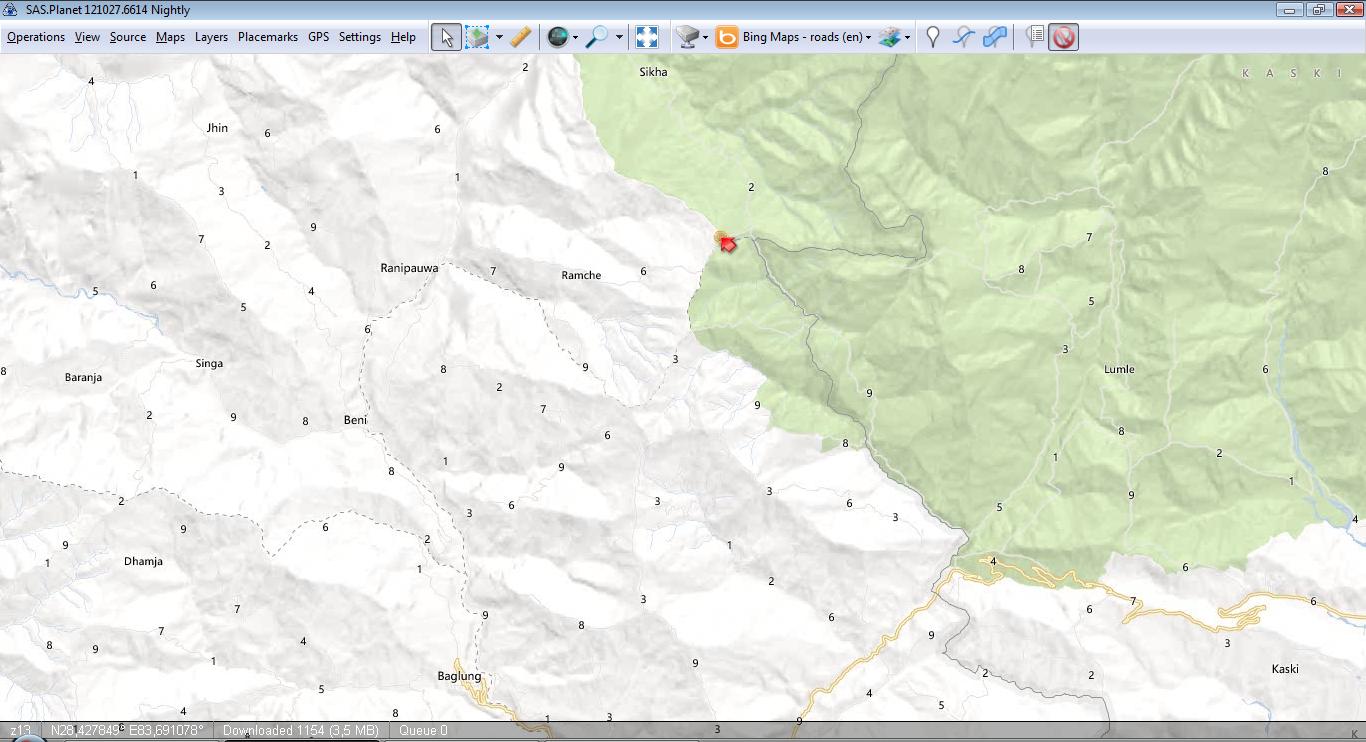Toggle hide all placemarks red button
Image resolution: width=1366 pixels, height=742 pixels.
[1064, 37]
